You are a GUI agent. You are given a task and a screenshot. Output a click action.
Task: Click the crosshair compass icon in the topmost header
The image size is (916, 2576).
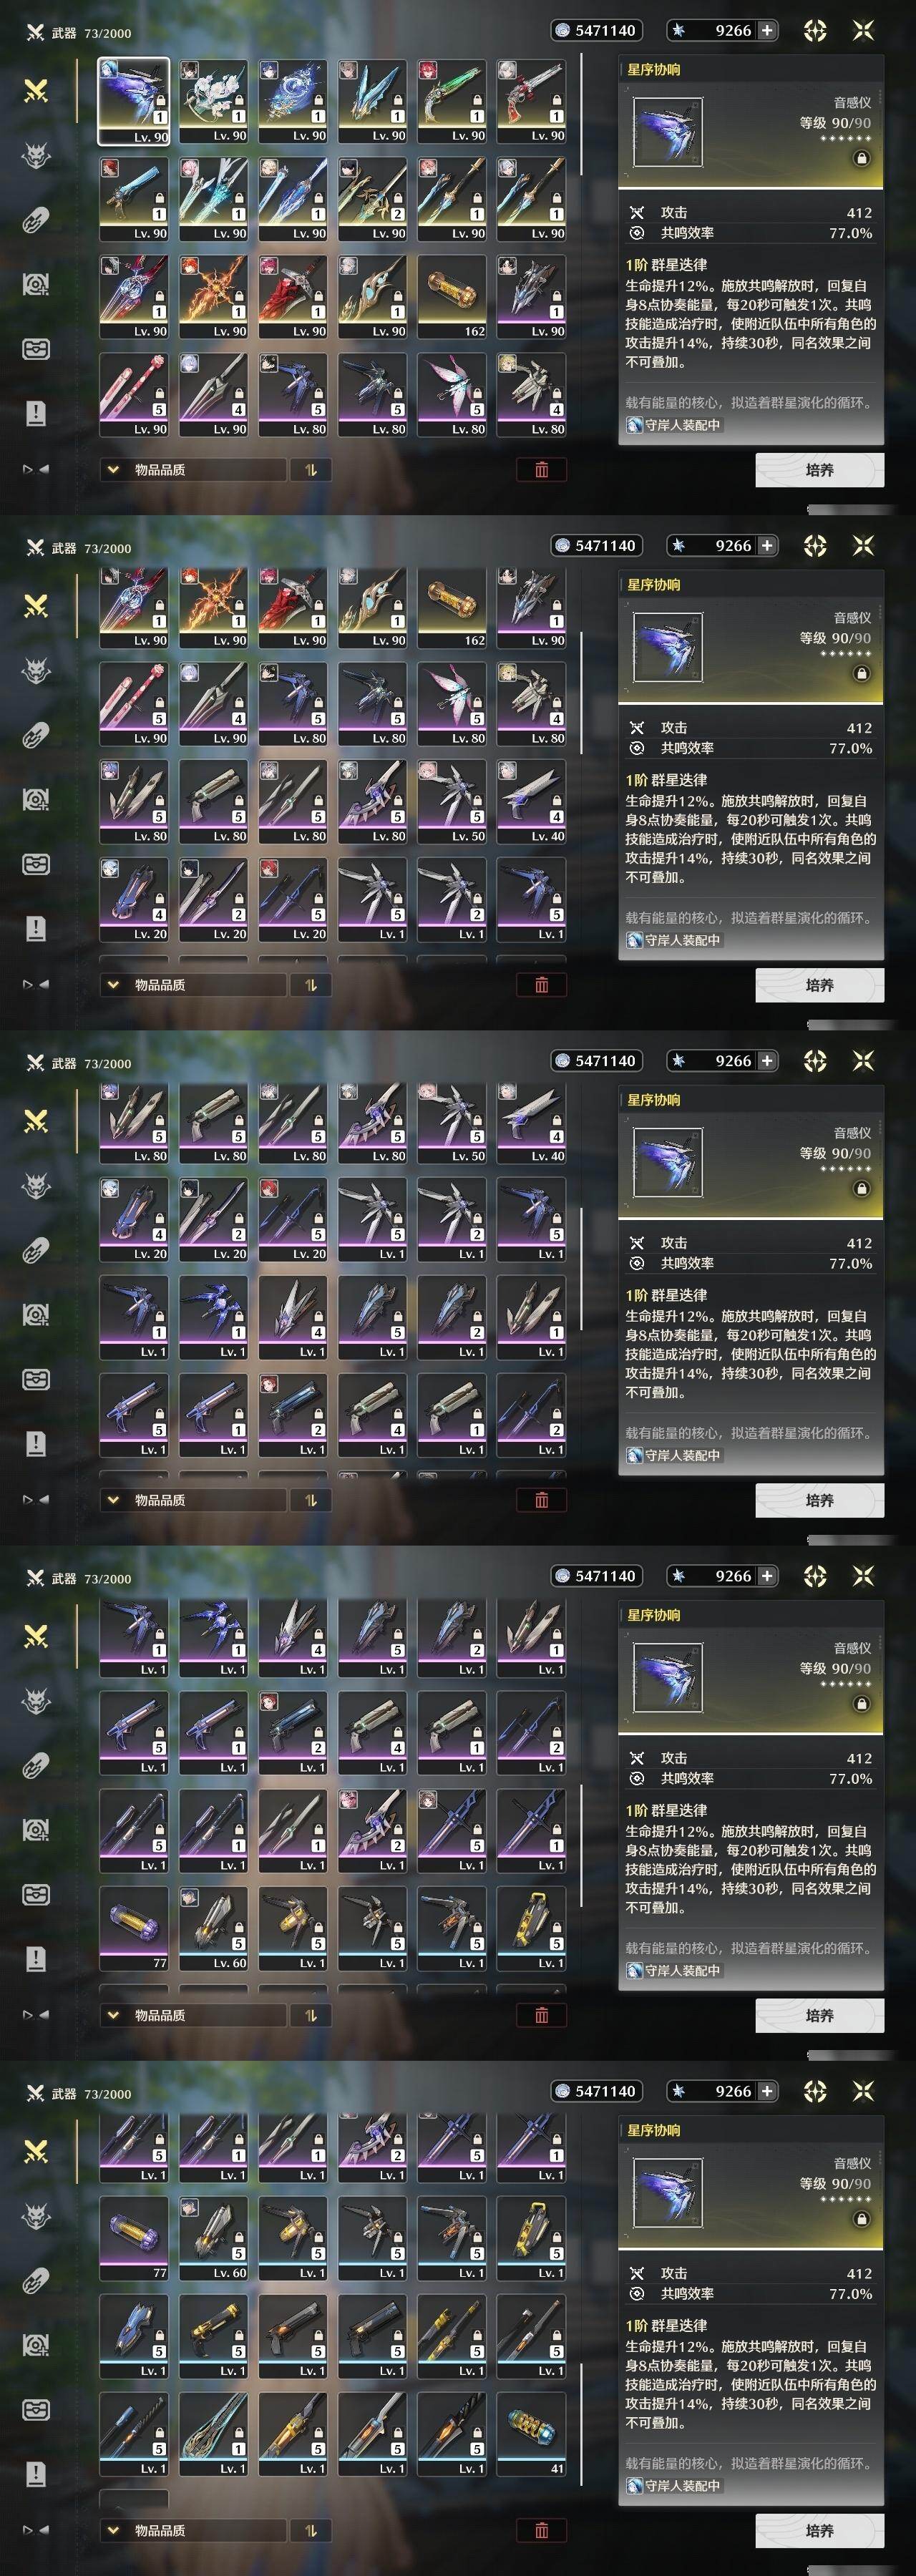click(815, 31)
